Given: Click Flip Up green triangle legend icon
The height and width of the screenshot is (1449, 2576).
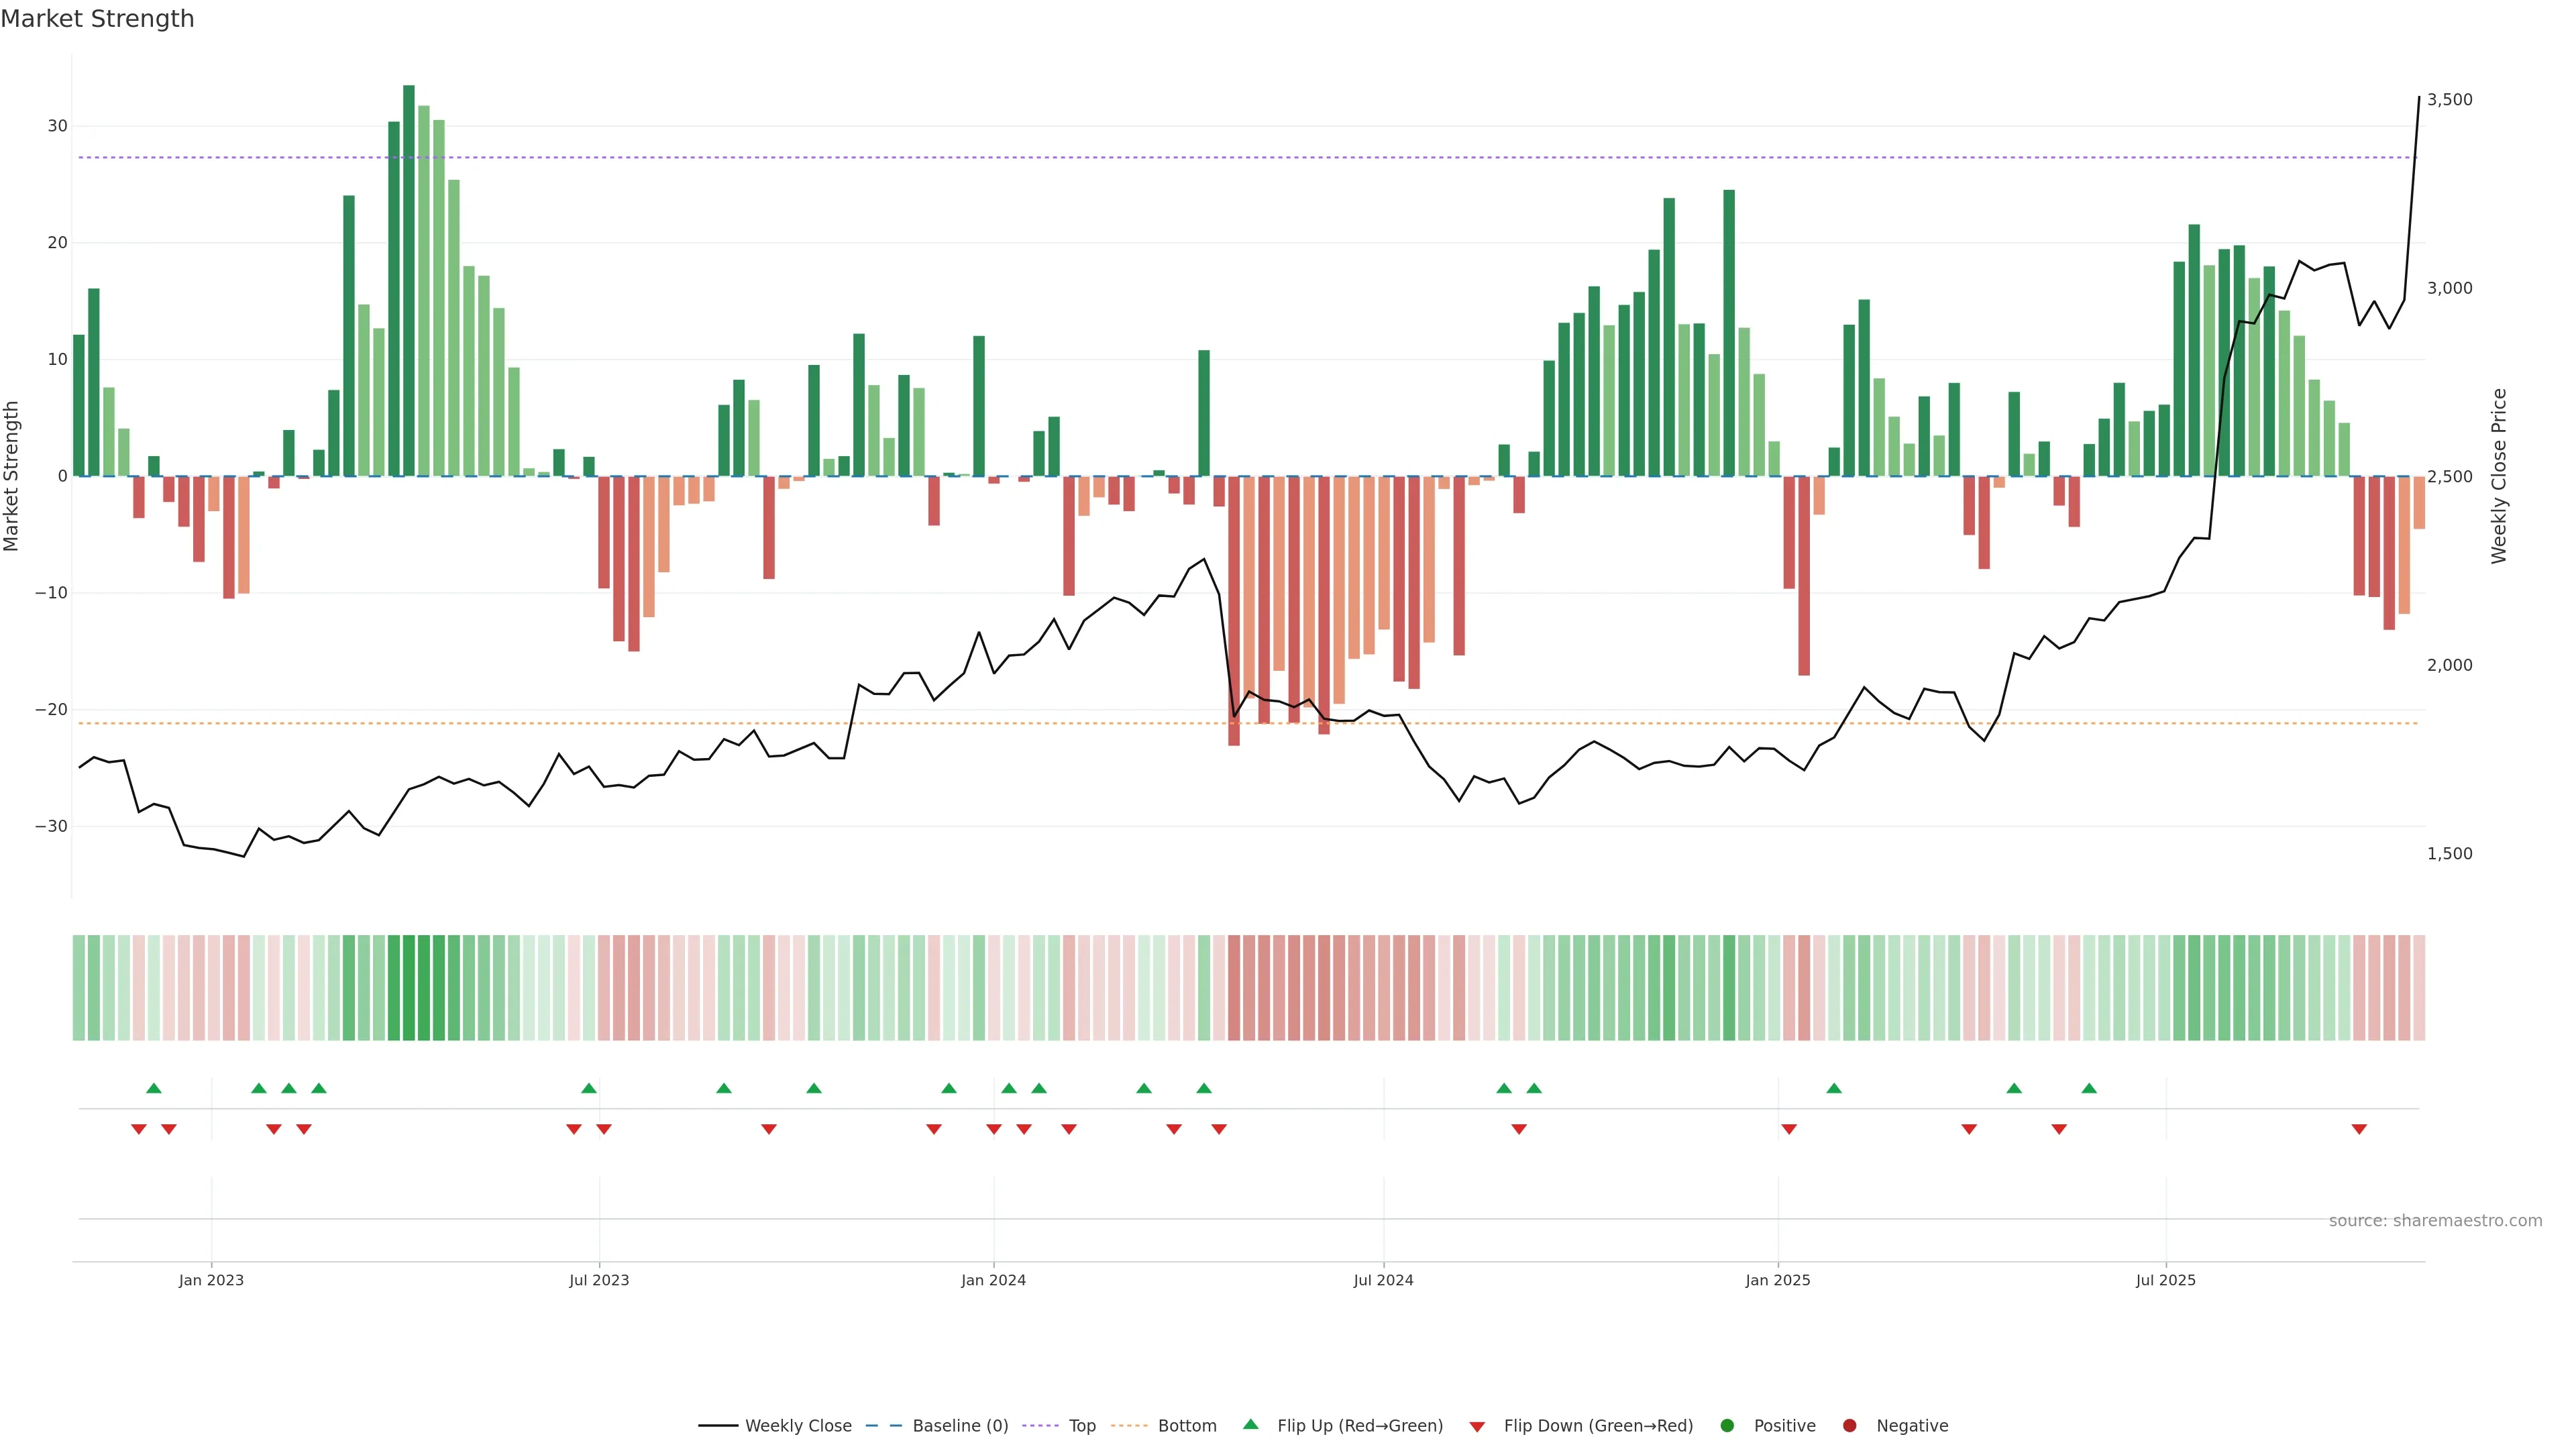Looking at the screenshot, I should pos(1250,1425).
